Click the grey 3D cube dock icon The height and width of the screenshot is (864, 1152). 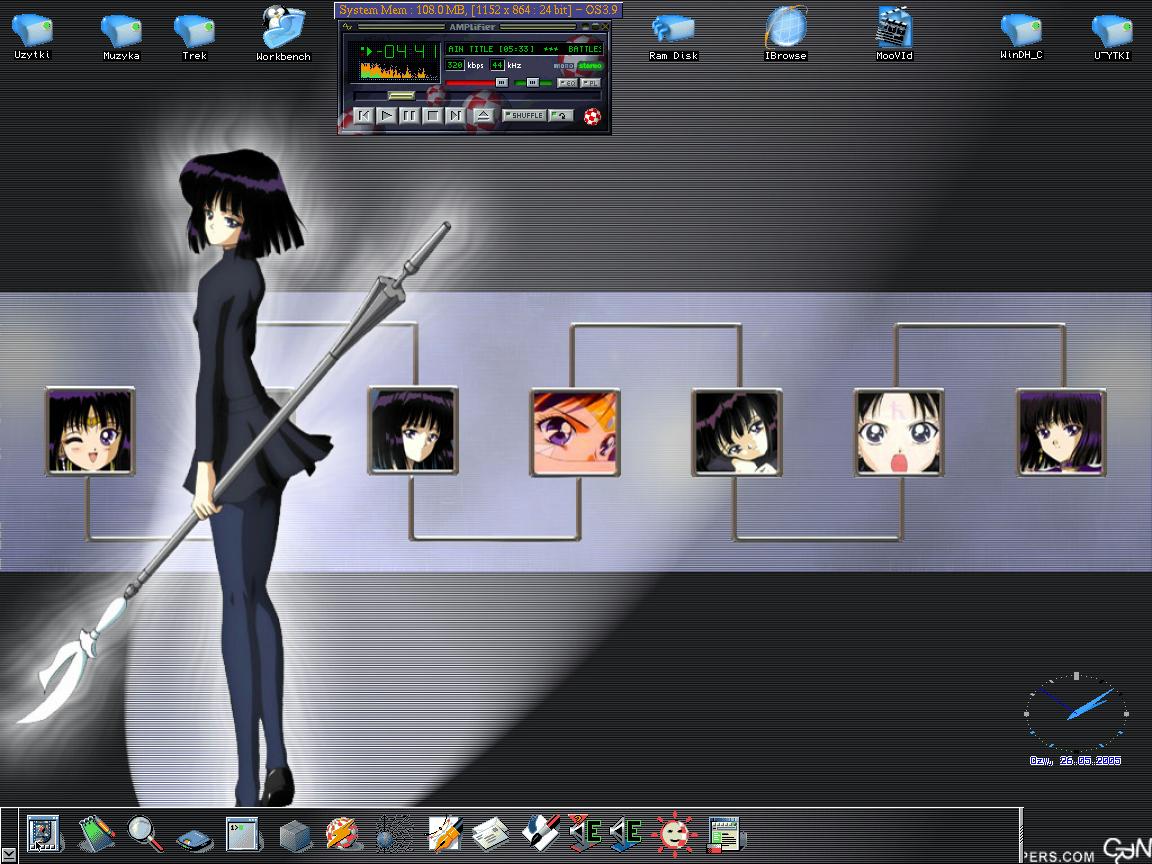tap(295, 835)
